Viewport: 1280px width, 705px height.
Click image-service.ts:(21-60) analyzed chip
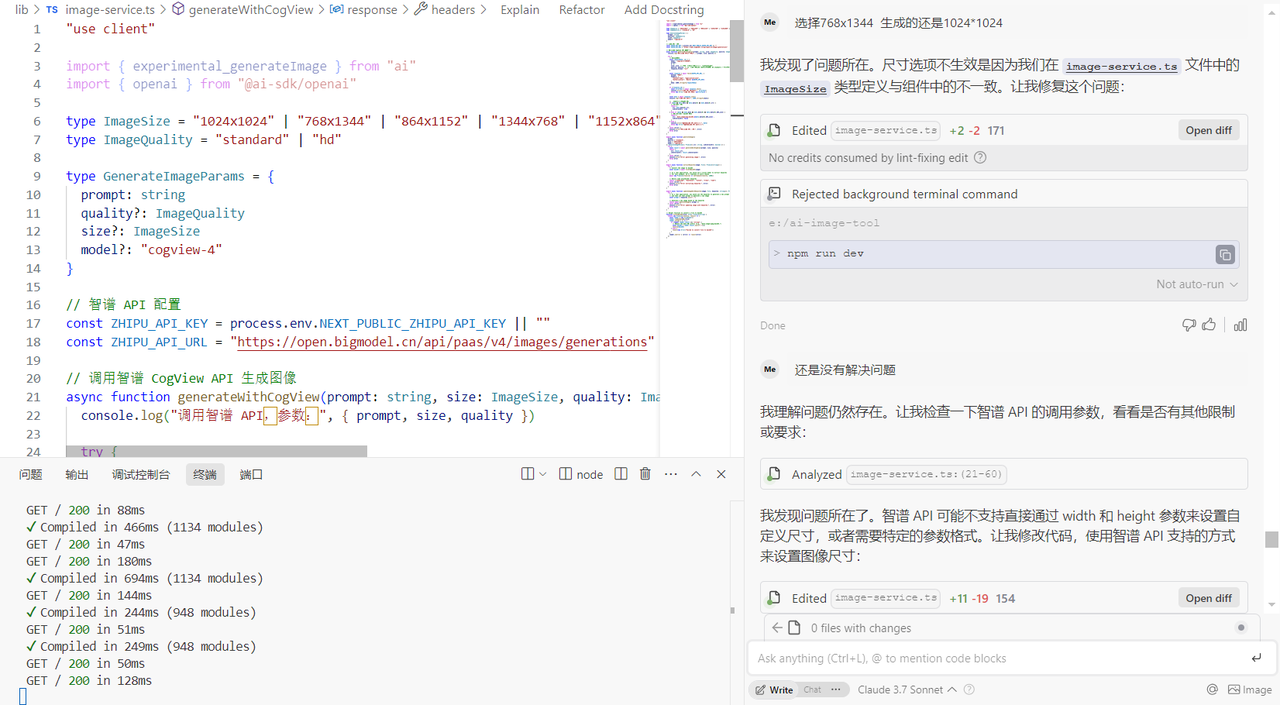pyautogui.click(x=927, y=474)
